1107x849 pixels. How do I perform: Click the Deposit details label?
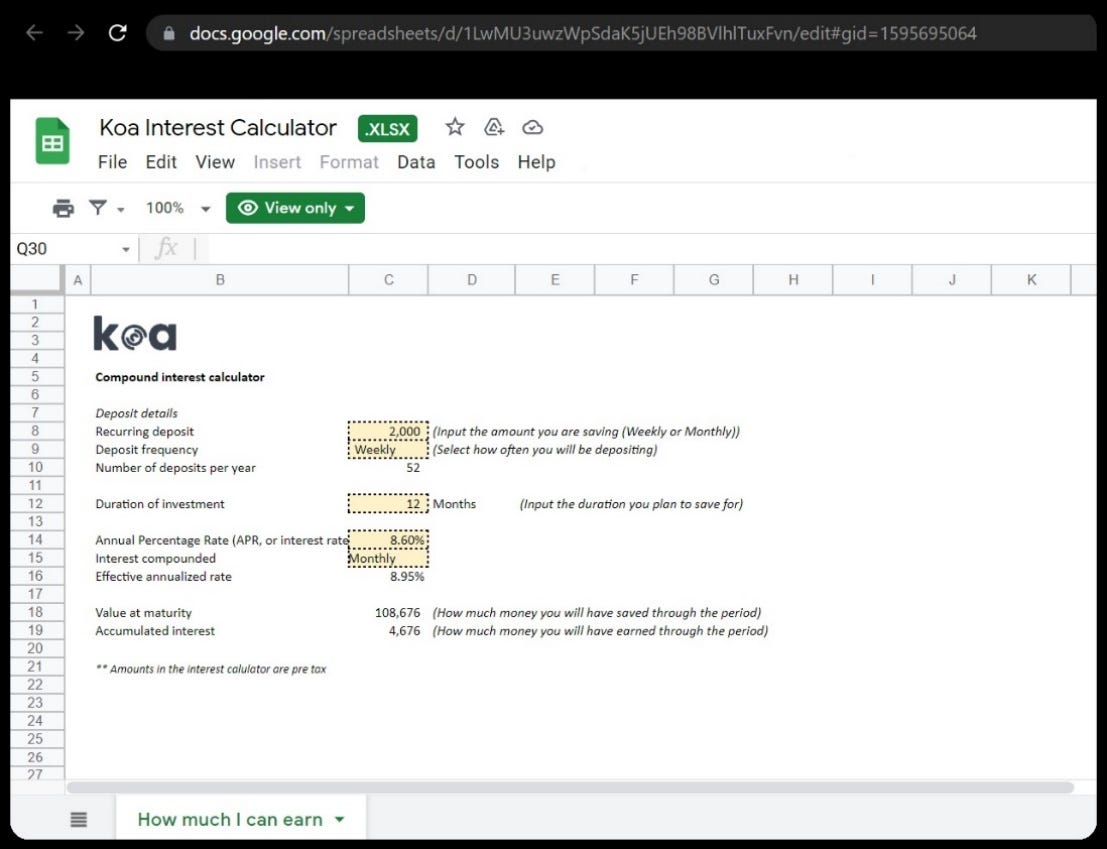136,414
